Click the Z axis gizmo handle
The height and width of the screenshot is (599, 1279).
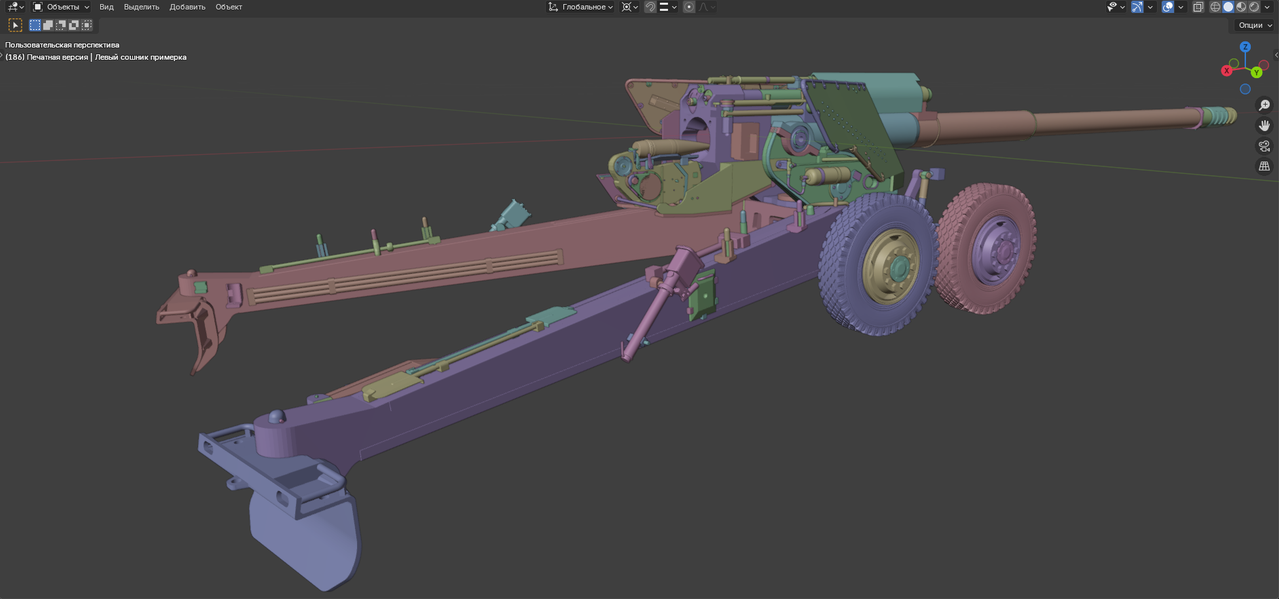point(1245,47)
